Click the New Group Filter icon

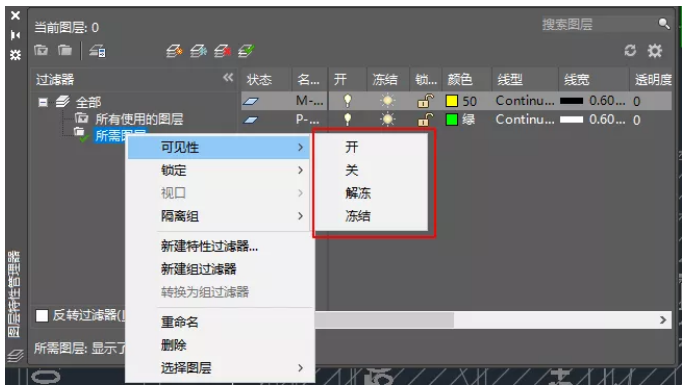tap(65, 50)
